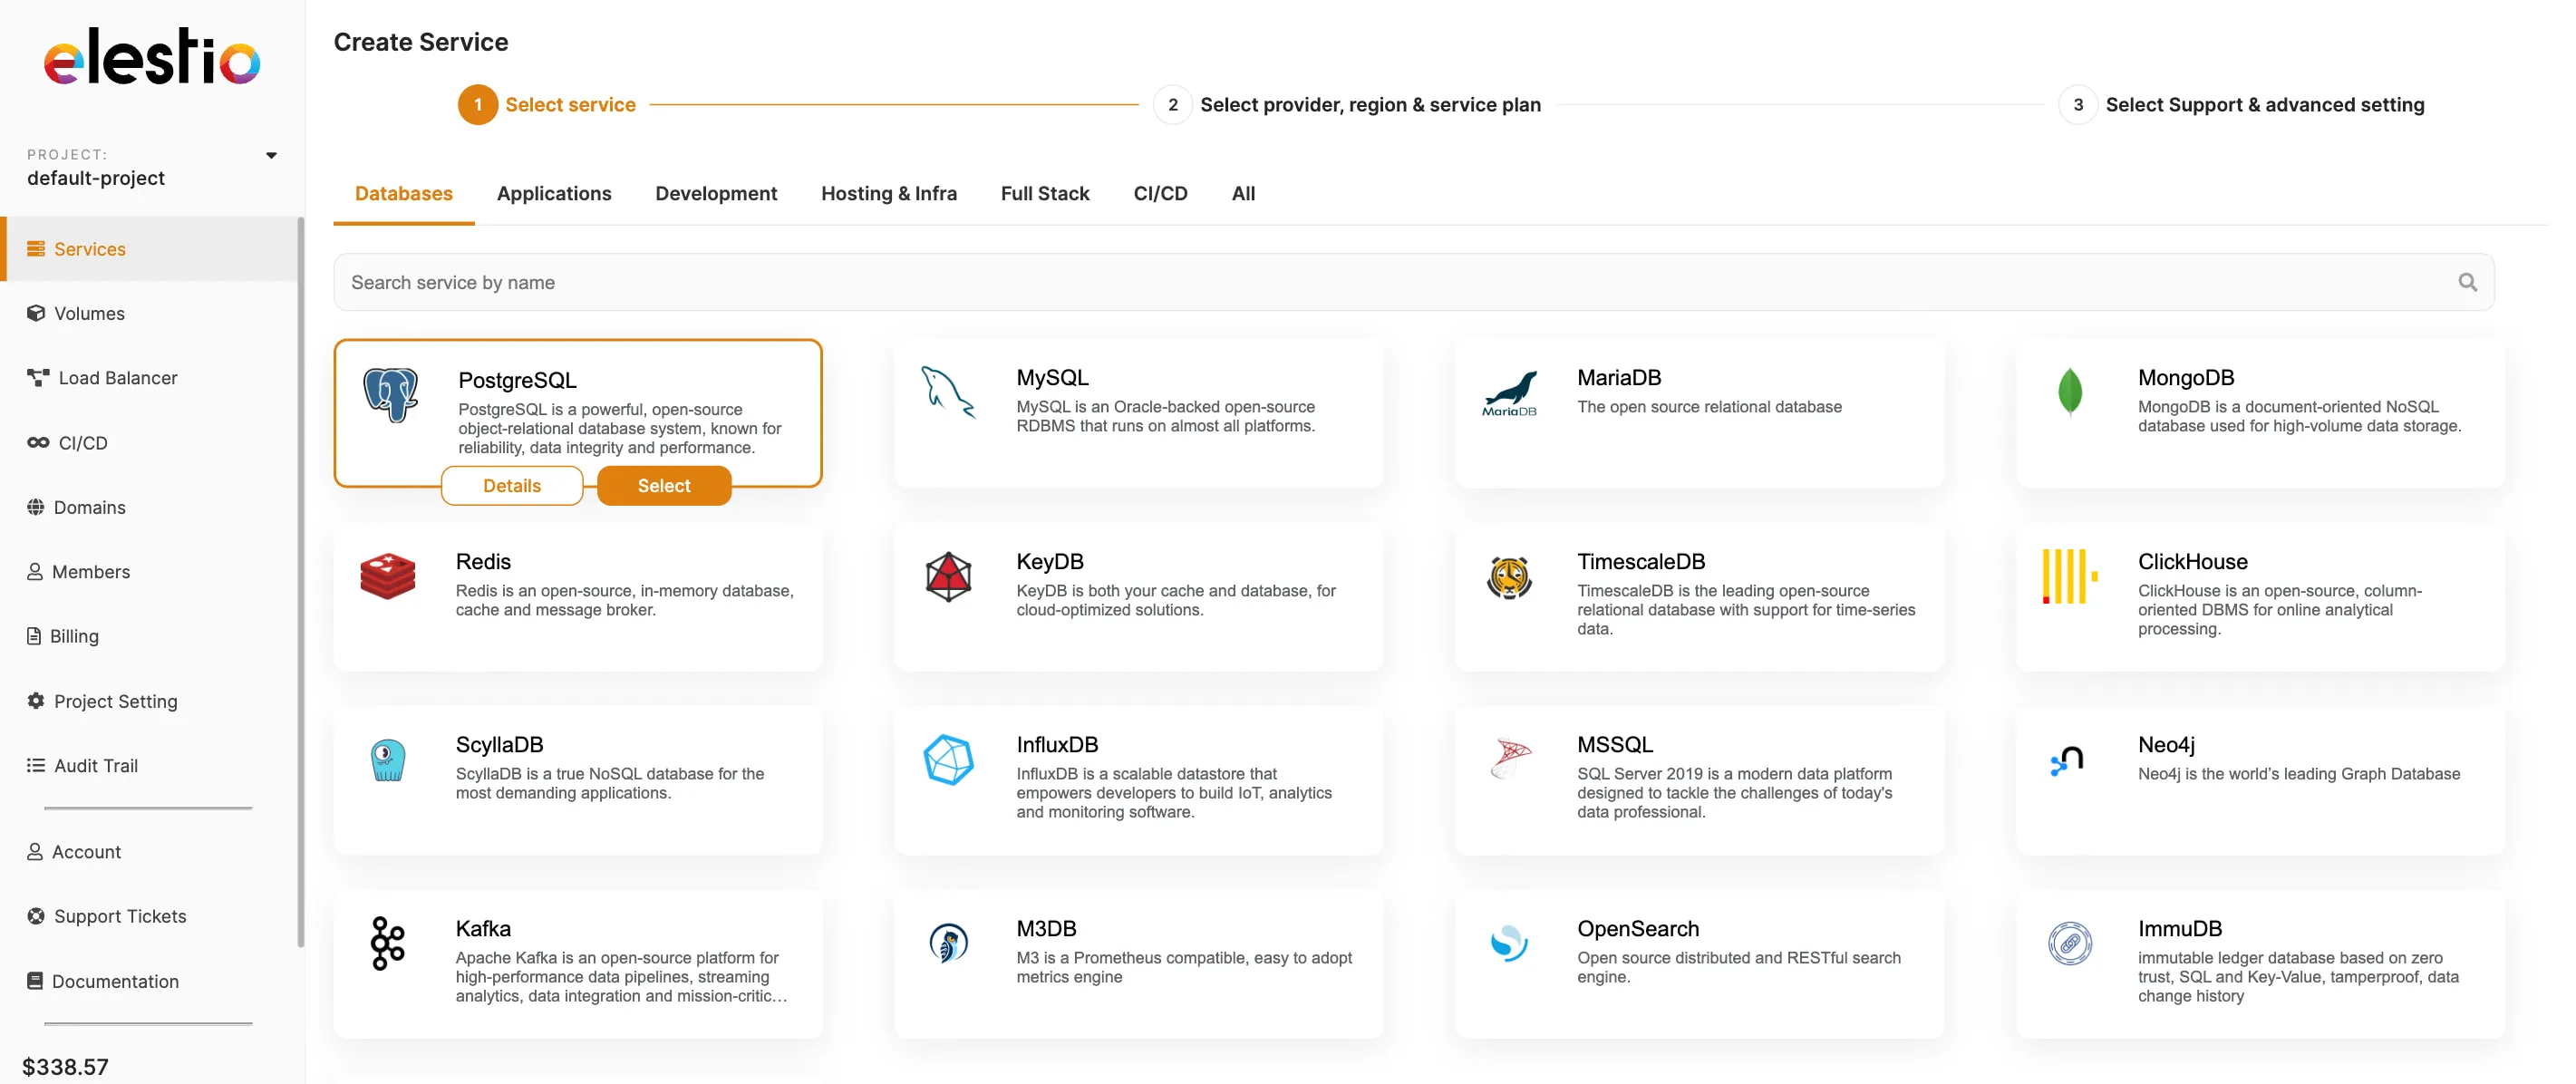Viewport: 2576px width, 1084px height.
Task: Click the Audit Trail sidebar icon
Action: pos(34,765)
